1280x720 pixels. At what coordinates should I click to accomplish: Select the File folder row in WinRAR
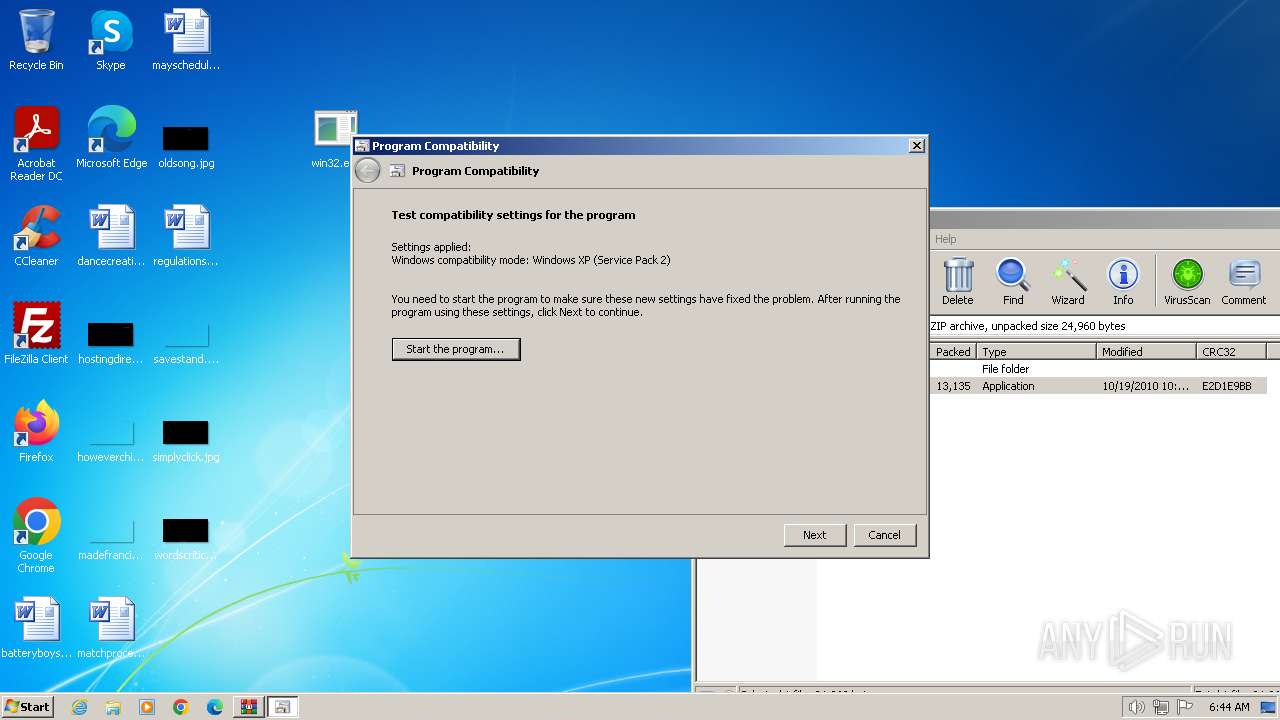click(x=1098, y=369)
